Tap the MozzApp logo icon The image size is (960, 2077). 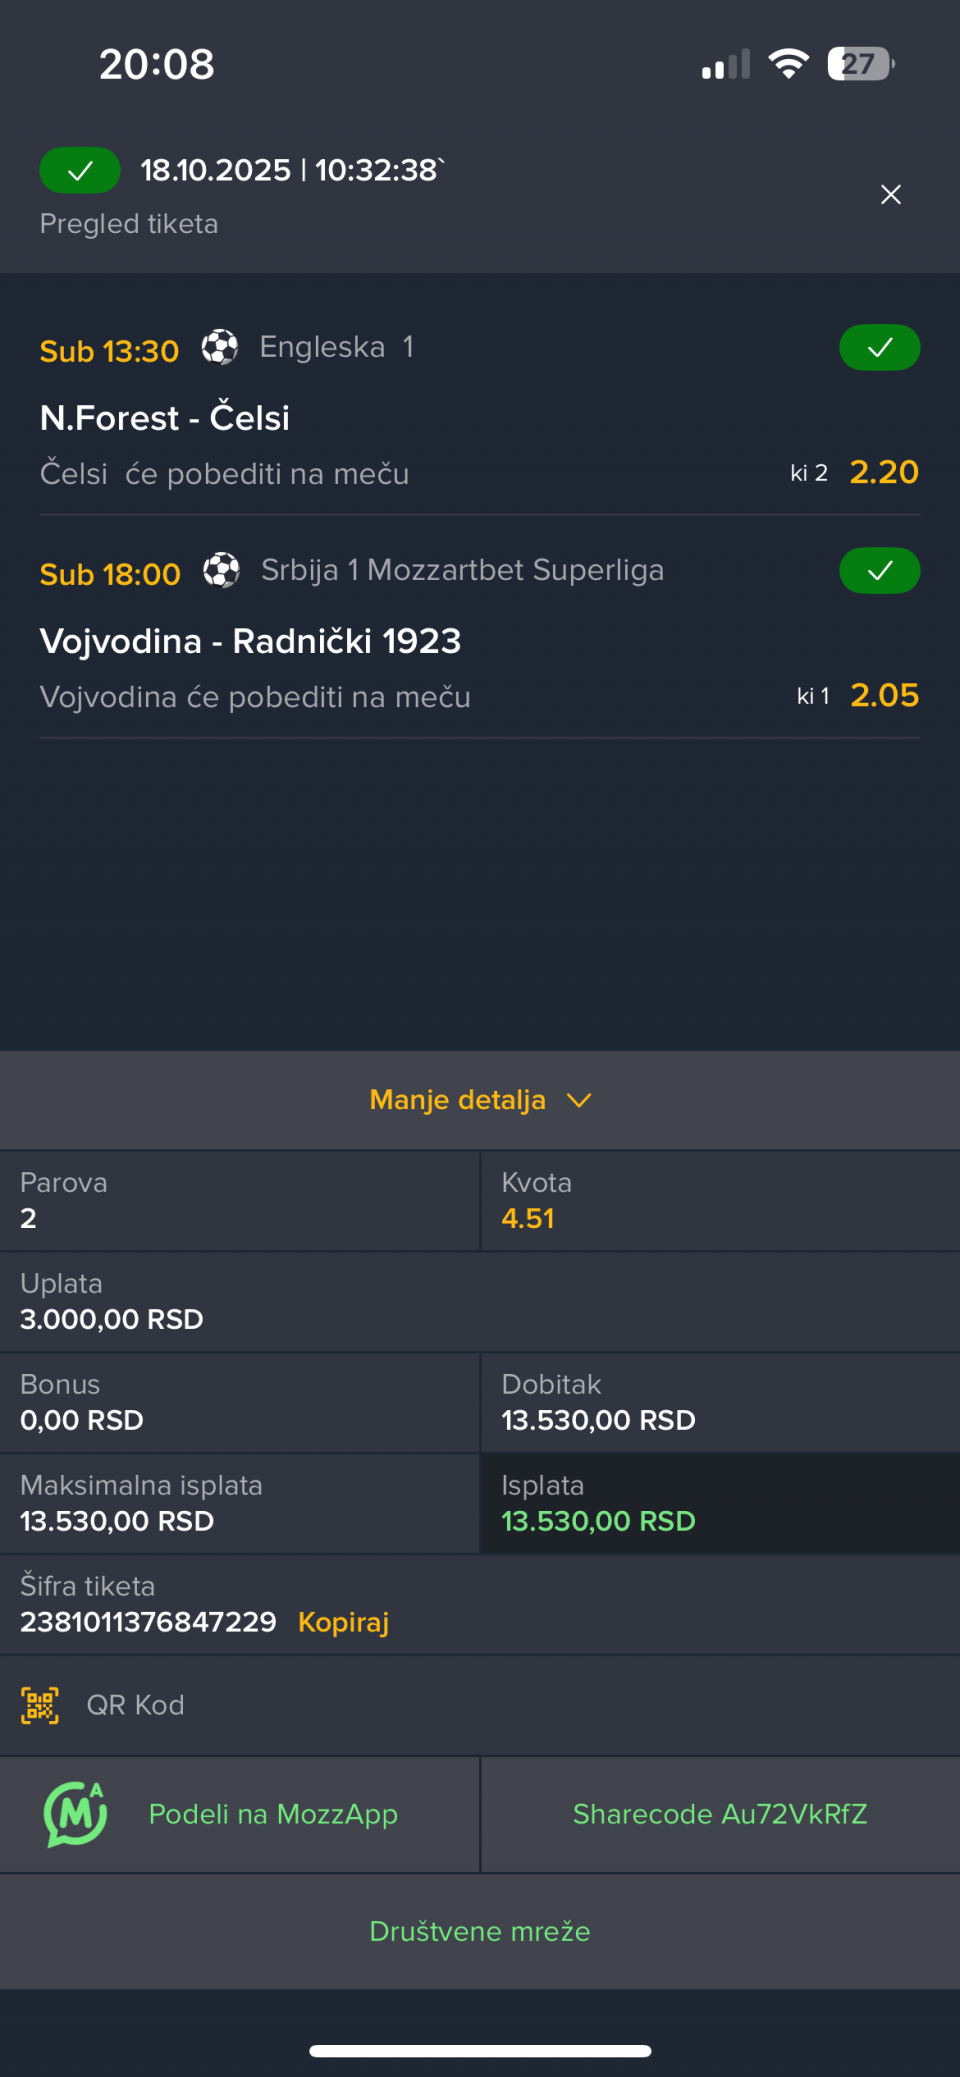click(x=76, y=1814)
